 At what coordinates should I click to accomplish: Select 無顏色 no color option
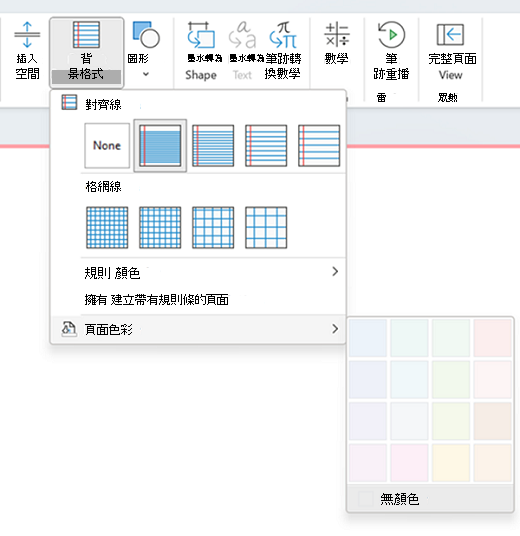pos(430,499)
